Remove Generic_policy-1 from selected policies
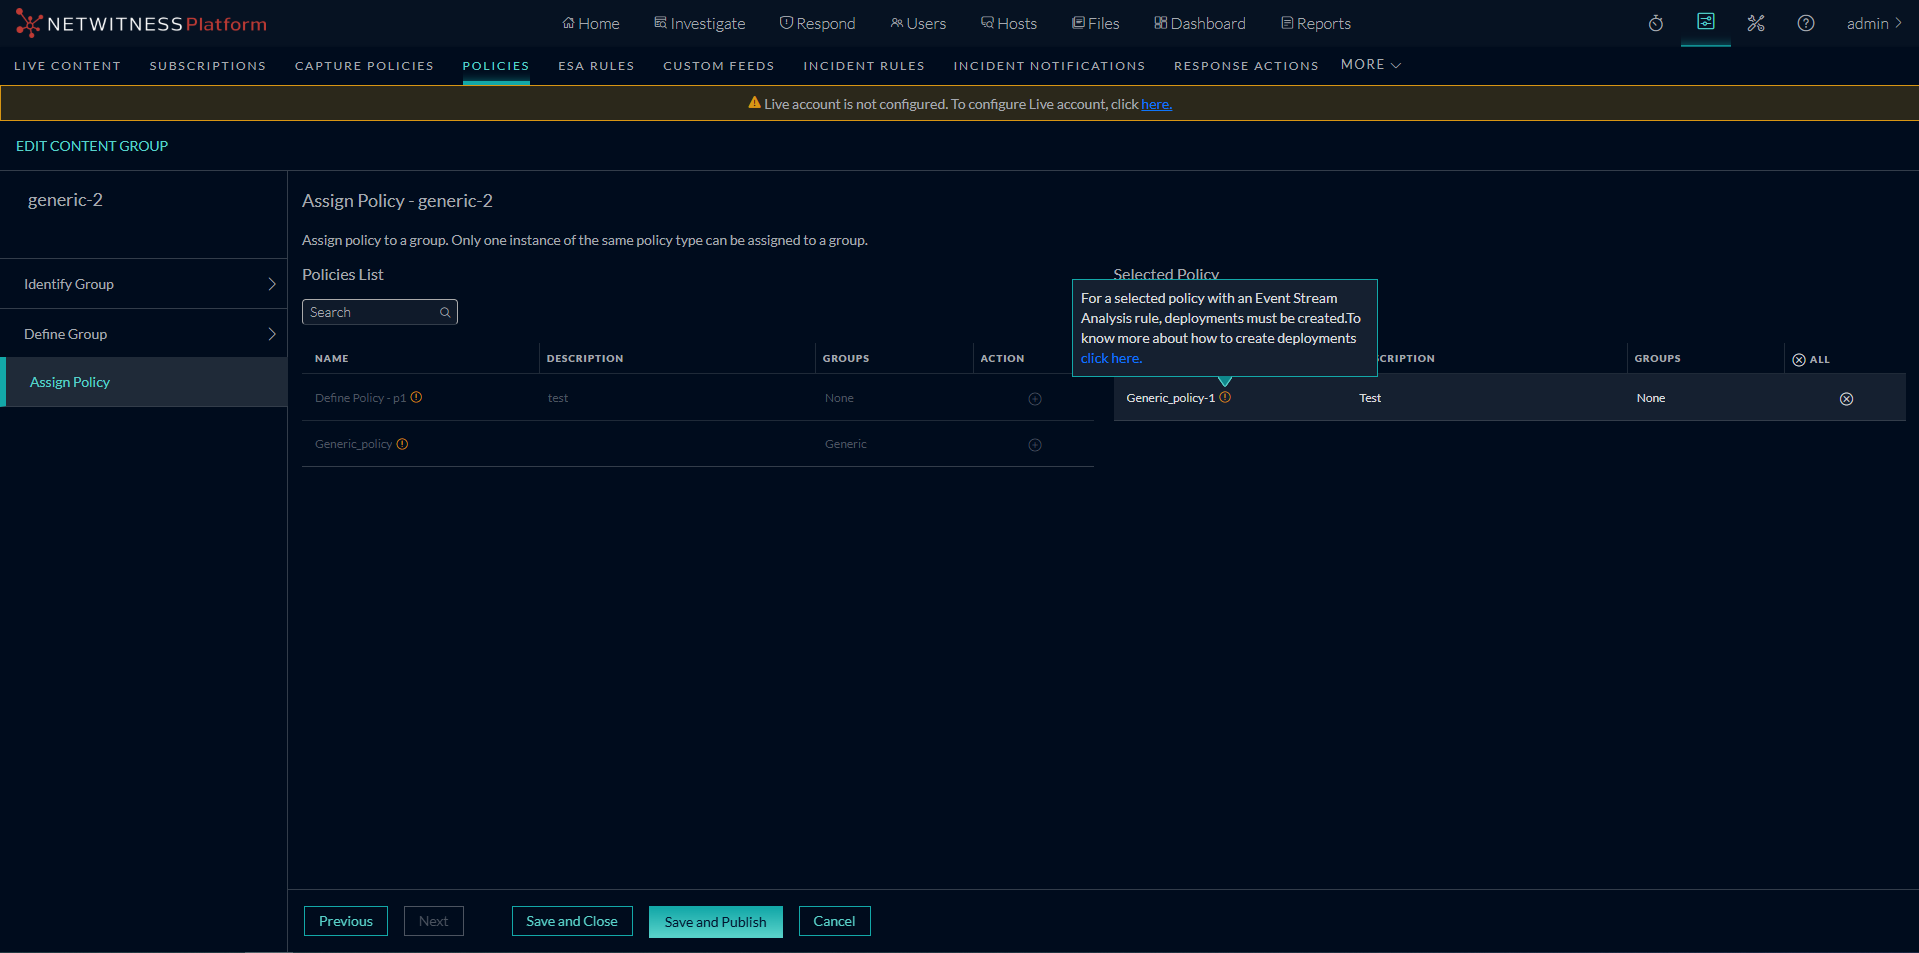The height and width of the screenshot is (953, 1919). tap(1846, 399)
